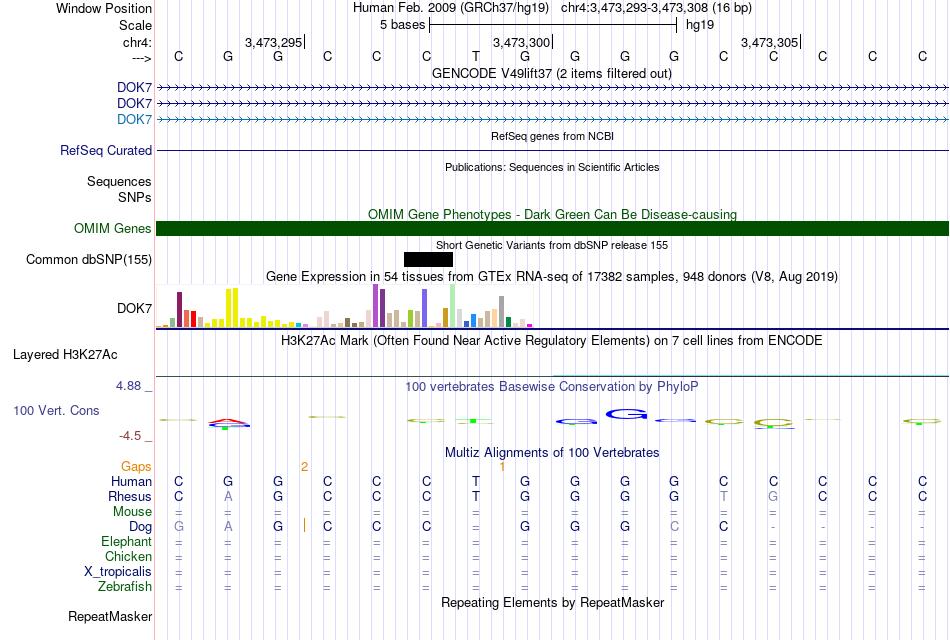The width and height of the screenshot is (950, 640).
Task: Click the tall purple GTEx expression bar
Action: 376,305
